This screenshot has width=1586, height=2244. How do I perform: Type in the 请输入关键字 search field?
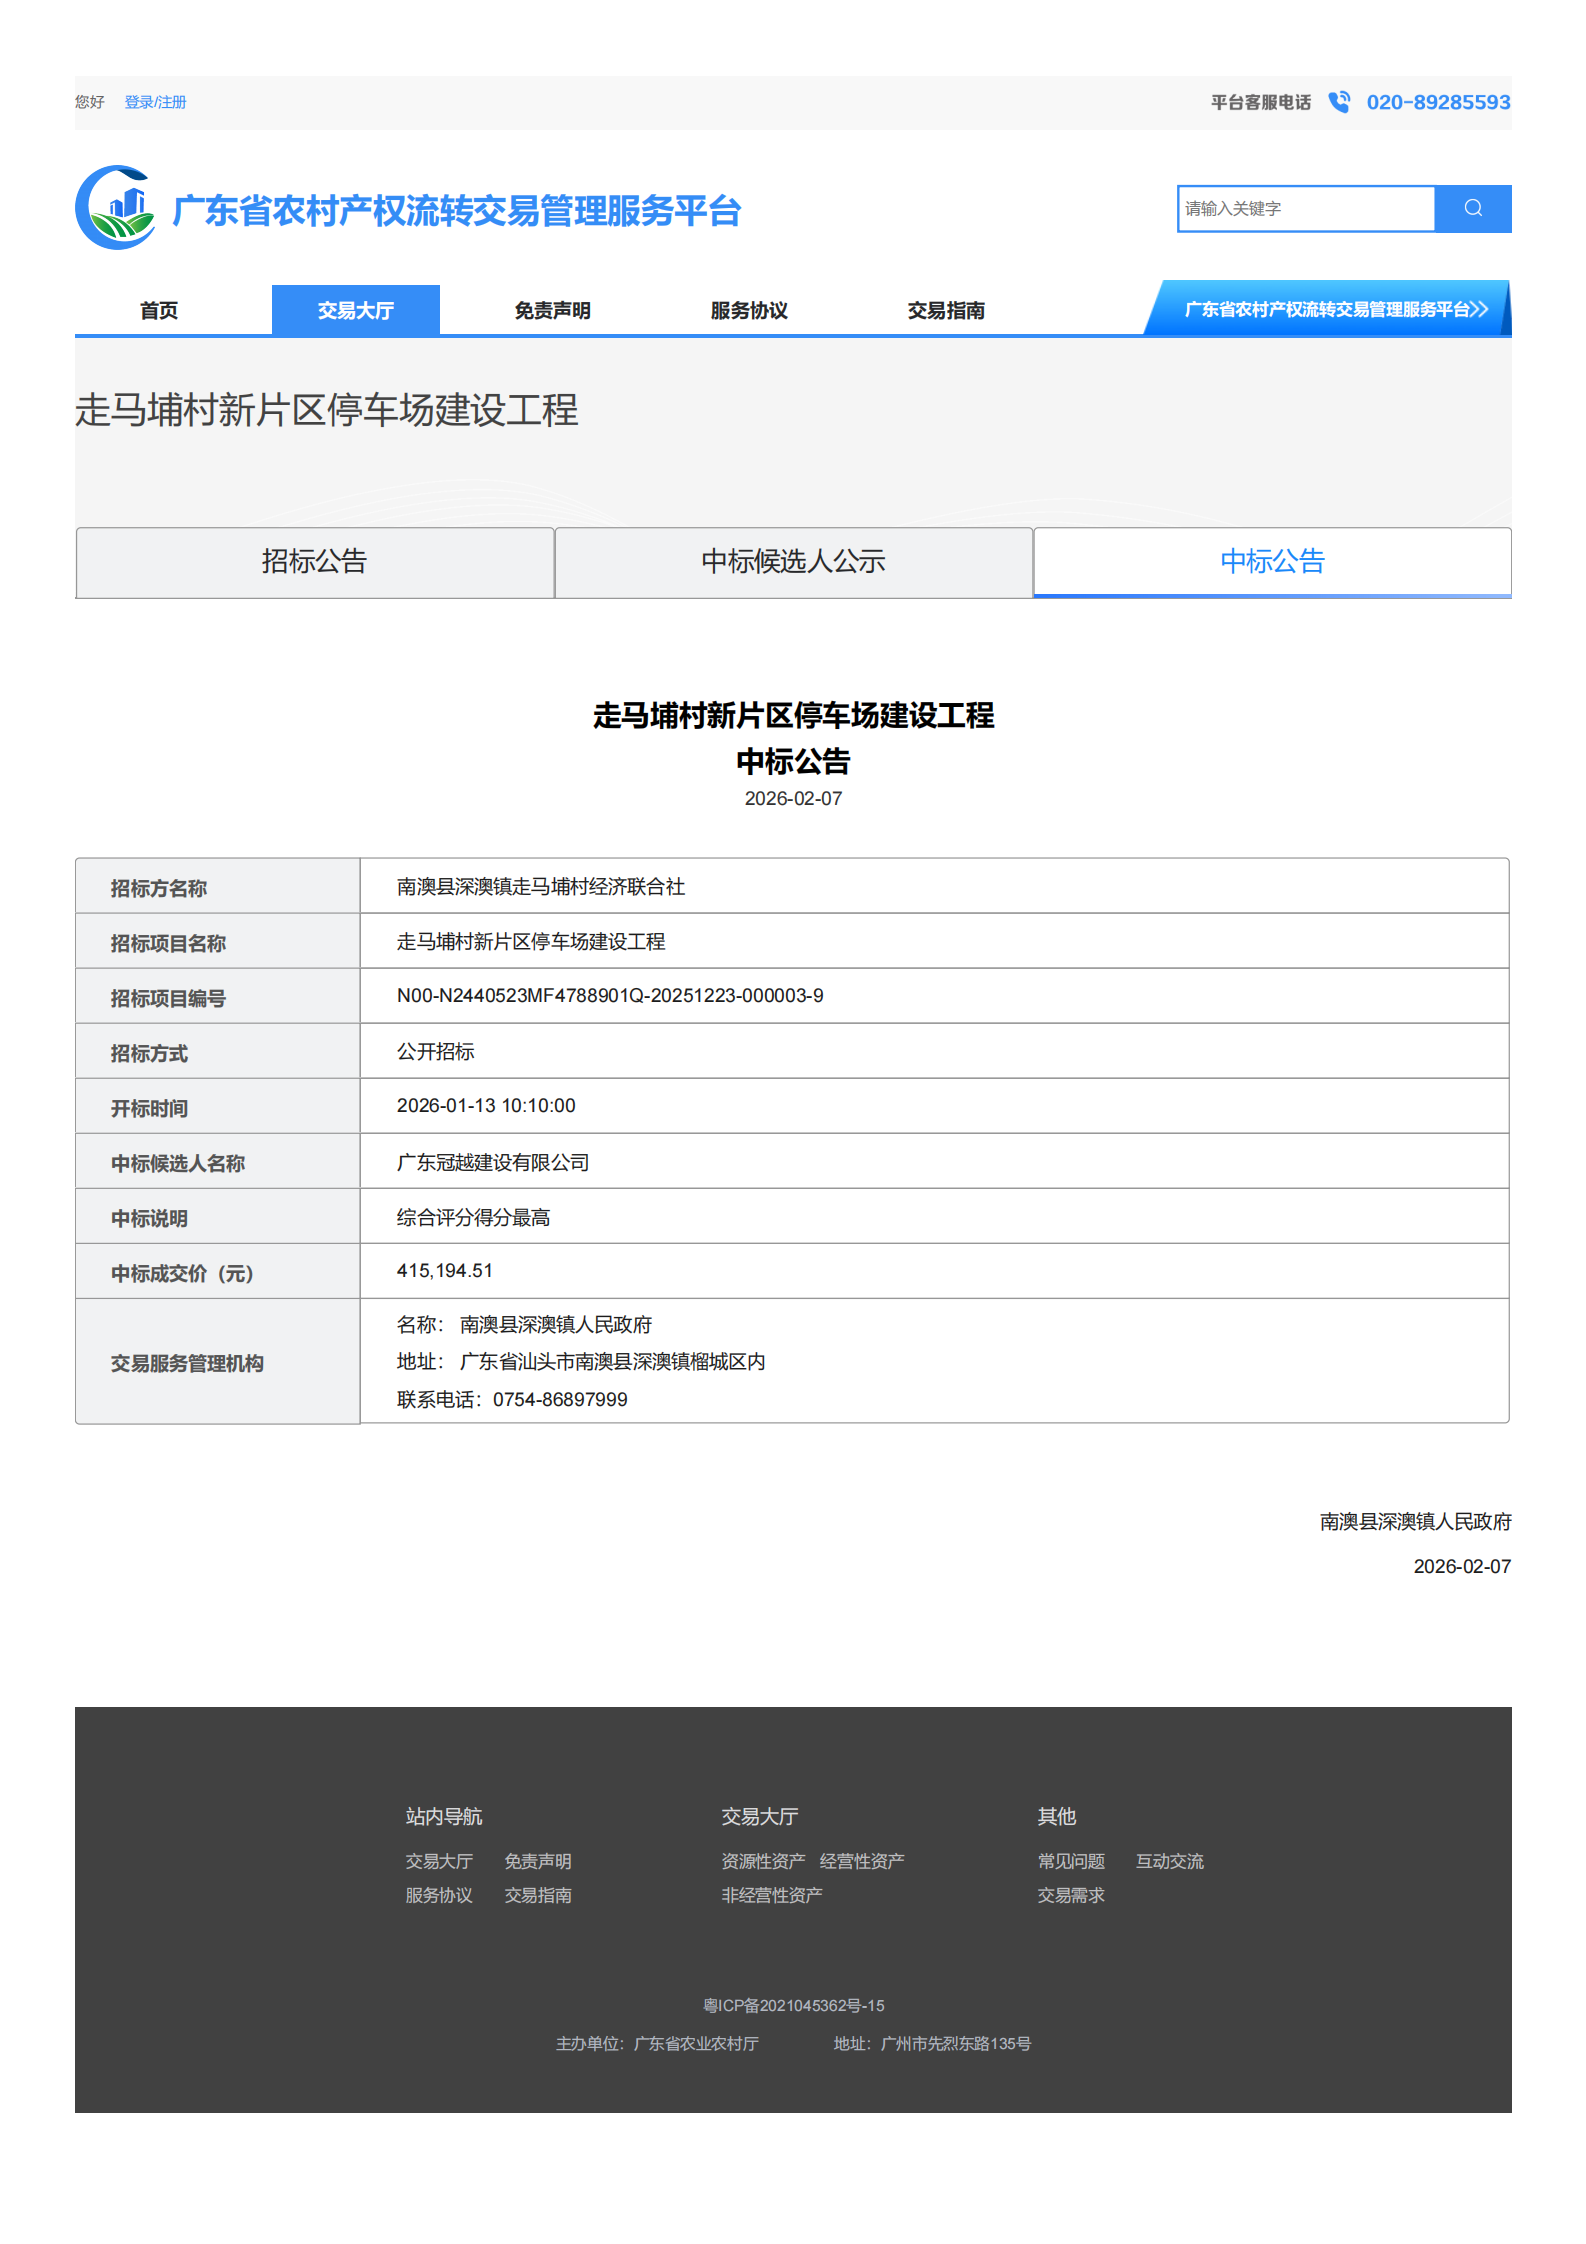tap(1305, 208)
